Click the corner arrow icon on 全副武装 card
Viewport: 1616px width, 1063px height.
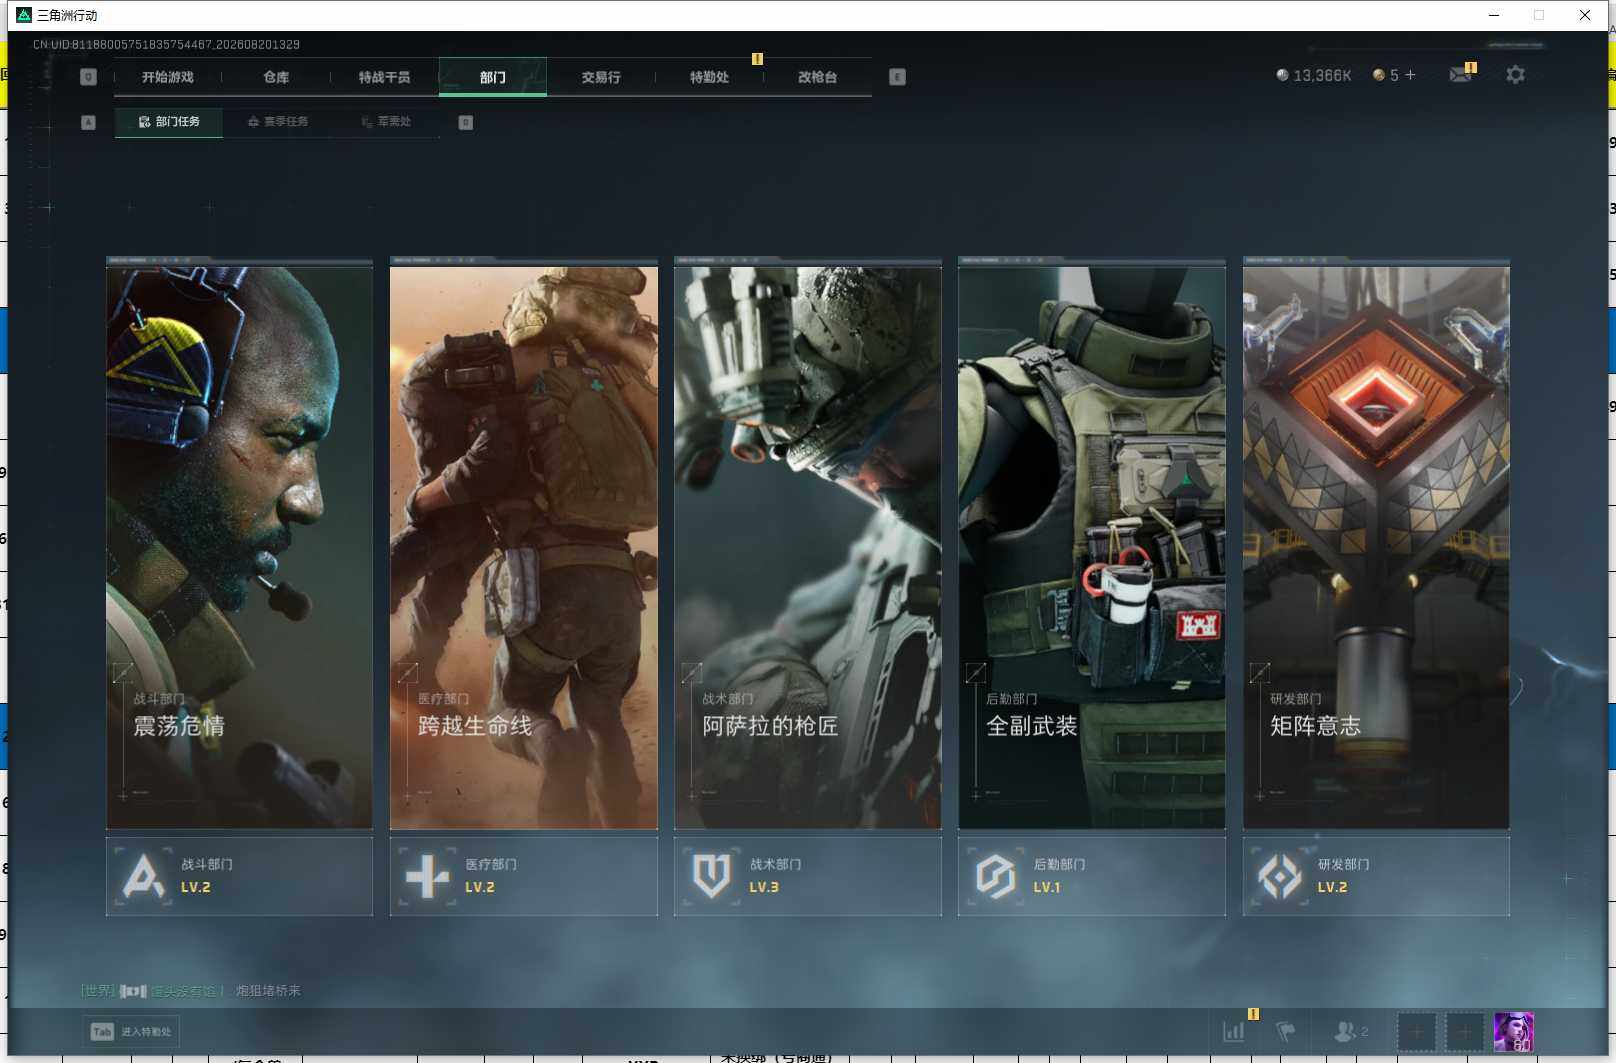click(975, 673)
